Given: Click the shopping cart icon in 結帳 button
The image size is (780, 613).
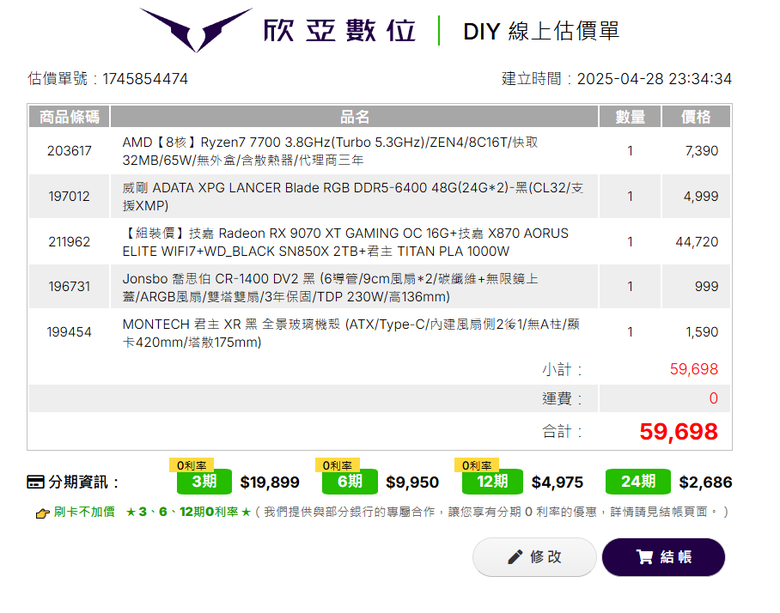Looking at the screenshot, I should (x=644, y=557).
